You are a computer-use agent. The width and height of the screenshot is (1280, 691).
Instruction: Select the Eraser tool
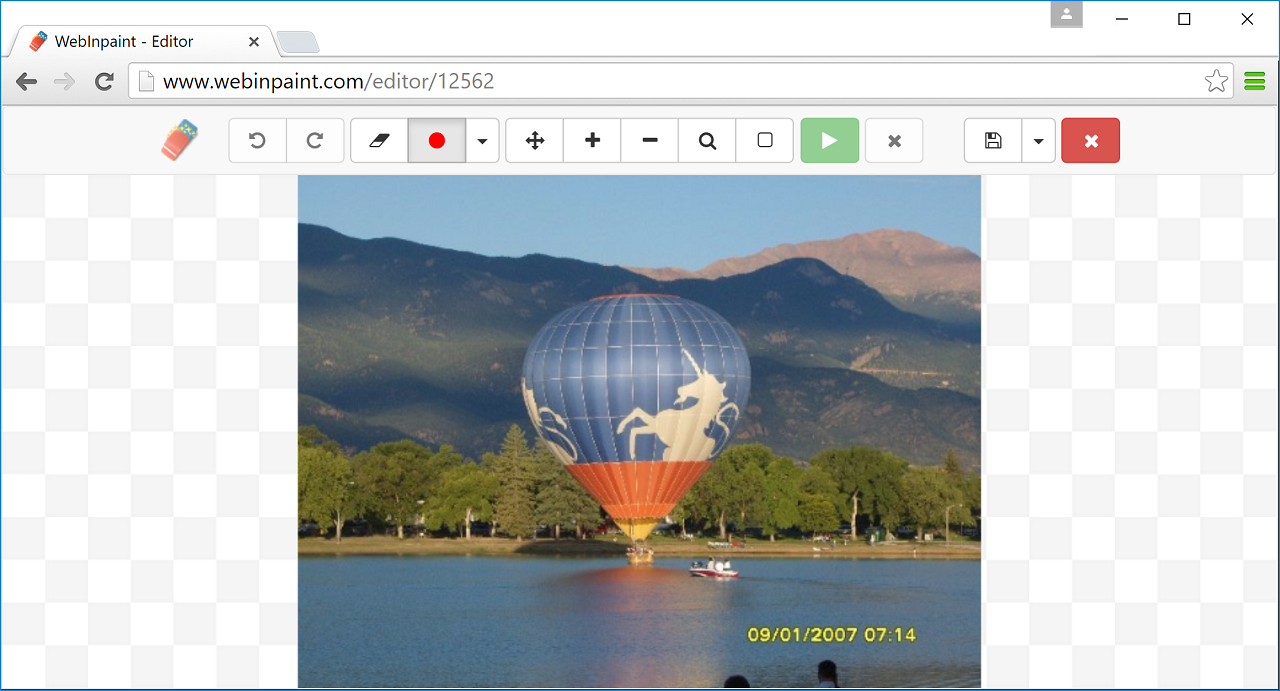[378, 140]
